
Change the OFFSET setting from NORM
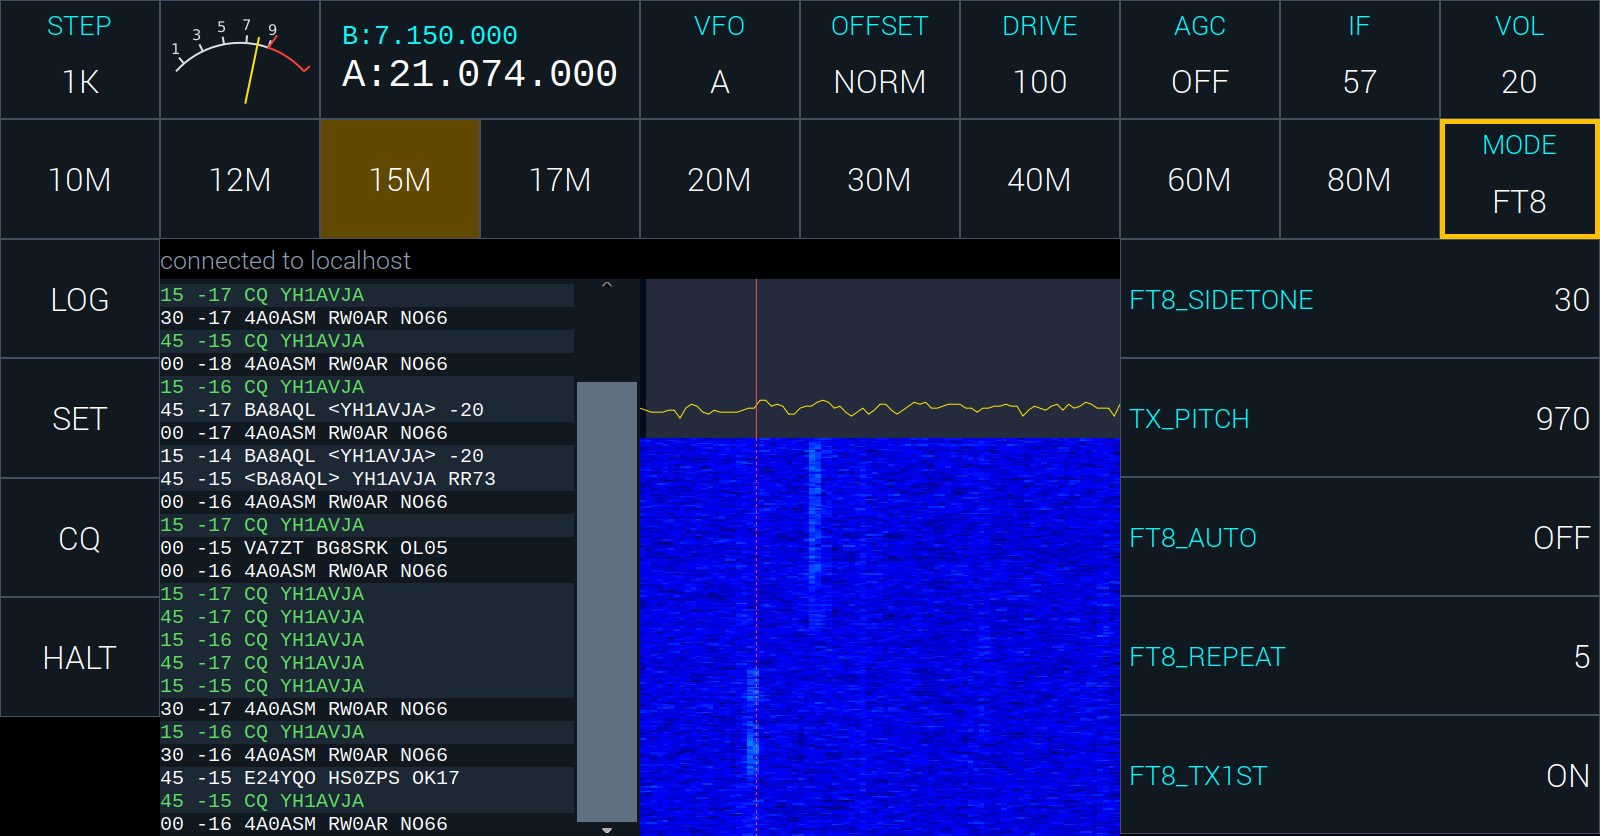880,60
